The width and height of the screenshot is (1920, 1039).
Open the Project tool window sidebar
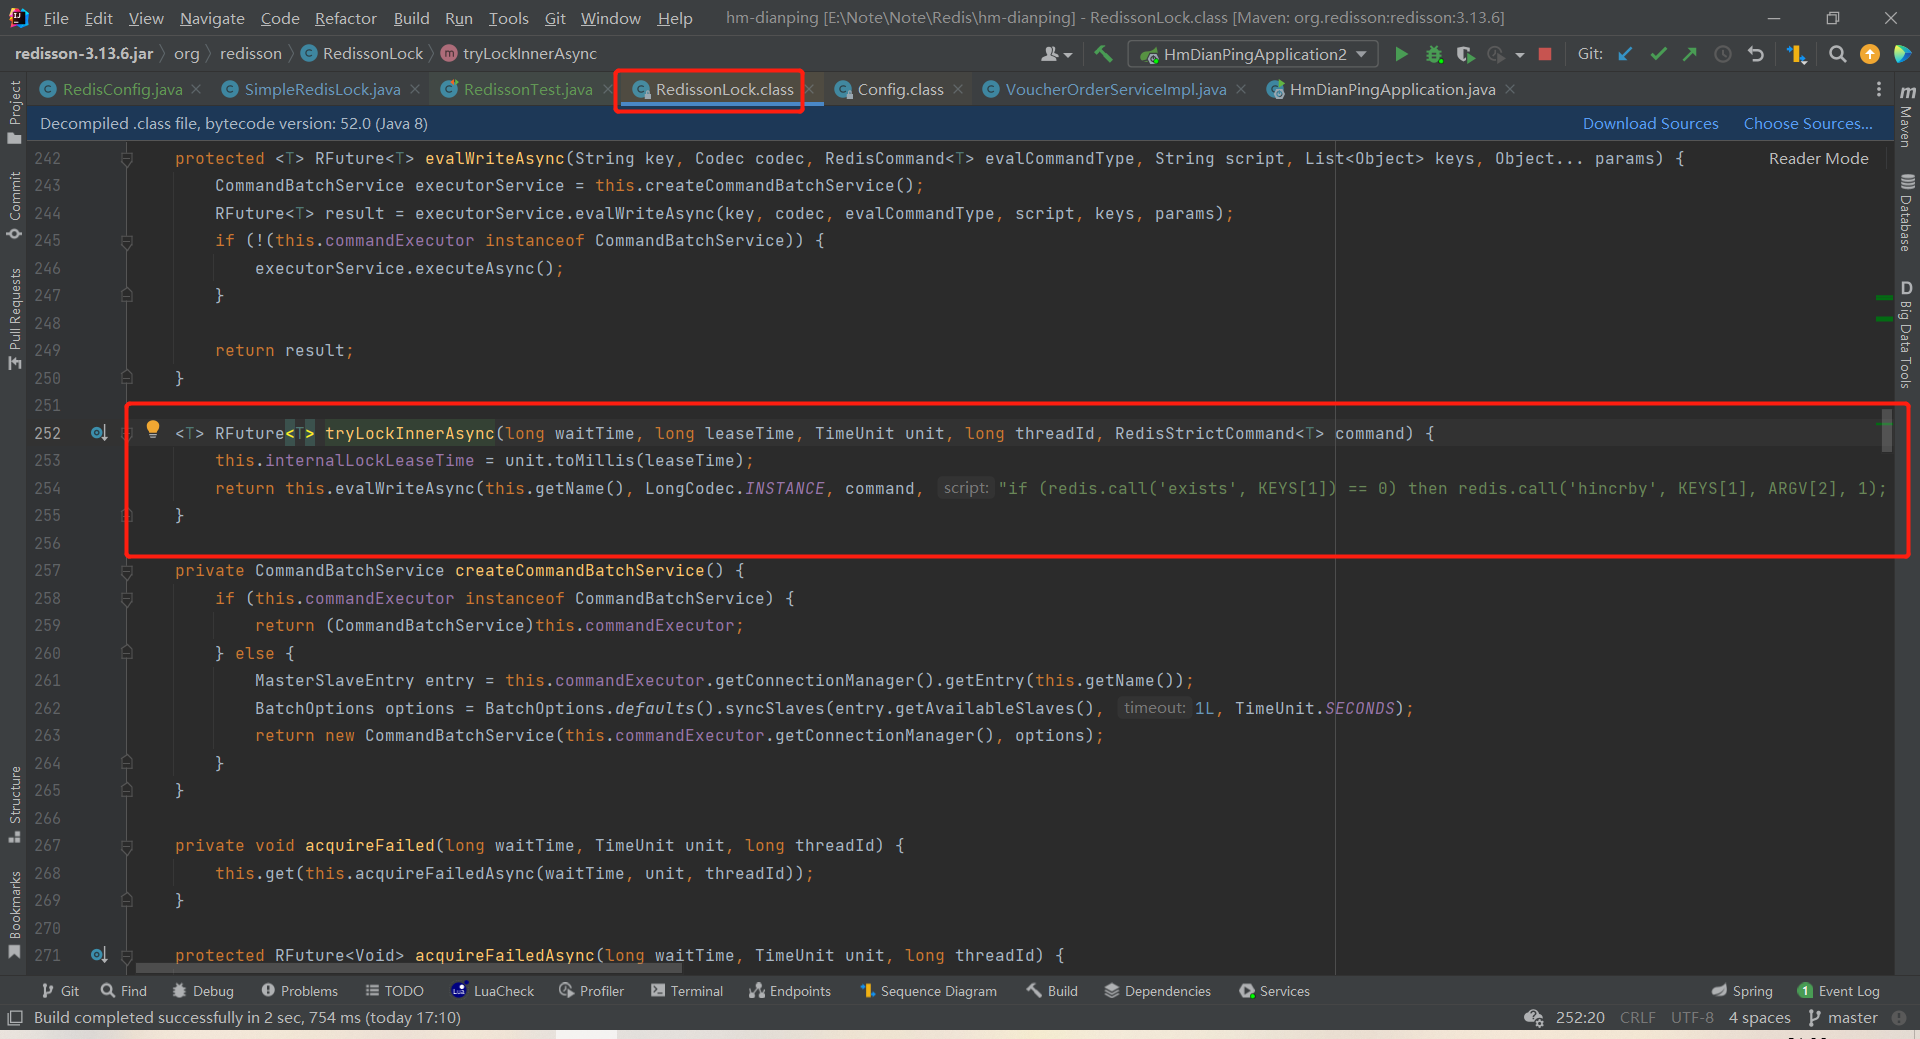coord(14,112)
